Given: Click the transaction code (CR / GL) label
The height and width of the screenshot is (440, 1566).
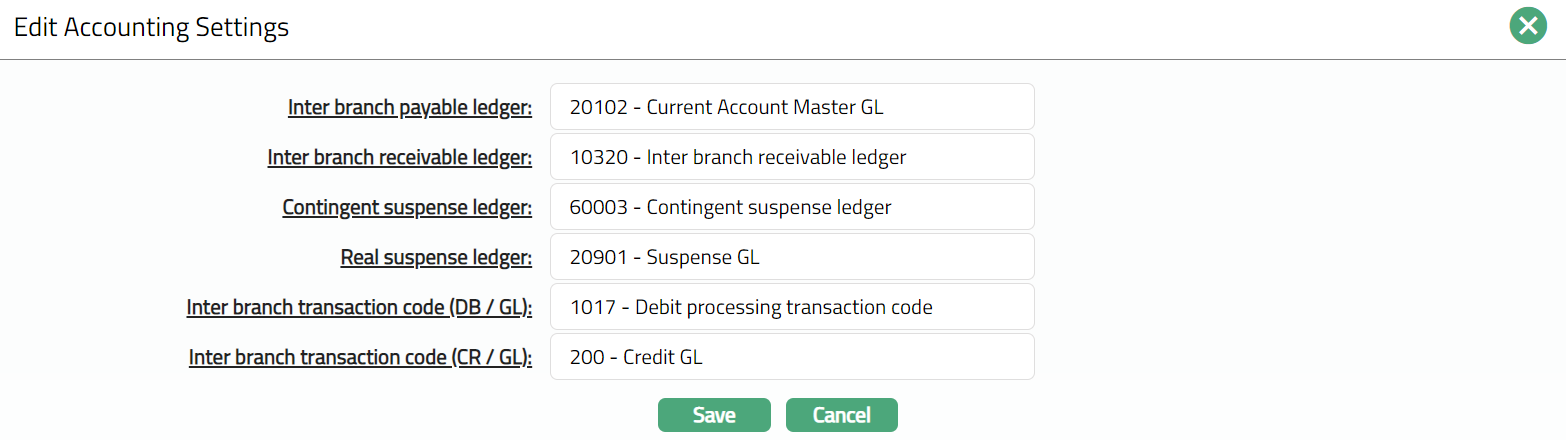Looking at the screenshot, I should [359, 358].
